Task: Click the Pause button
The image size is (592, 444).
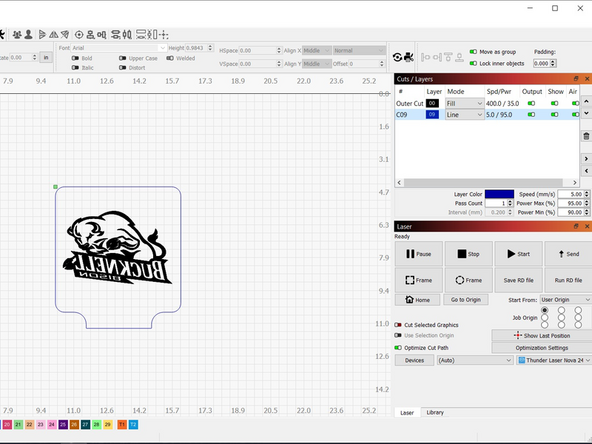Action: tap(419, 254)
